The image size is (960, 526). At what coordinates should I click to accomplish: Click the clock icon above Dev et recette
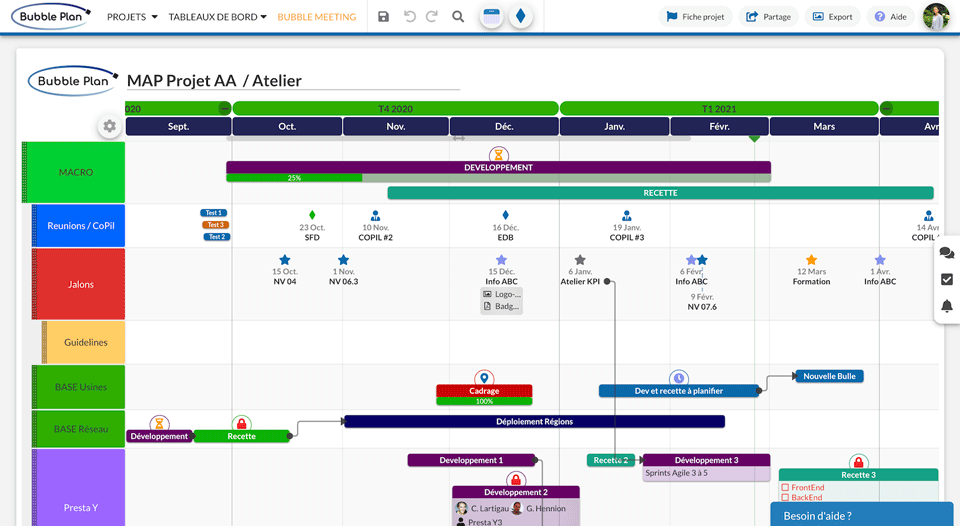tap(678, 378)
